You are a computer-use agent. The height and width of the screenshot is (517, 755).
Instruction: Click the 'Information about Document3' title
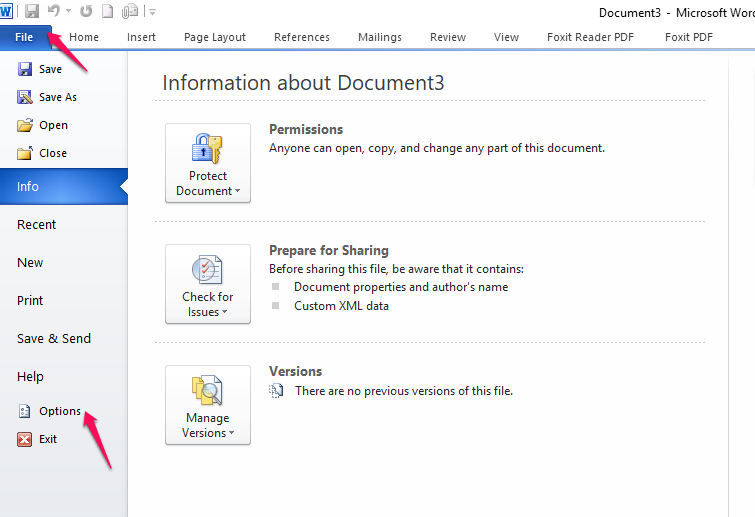303,83
